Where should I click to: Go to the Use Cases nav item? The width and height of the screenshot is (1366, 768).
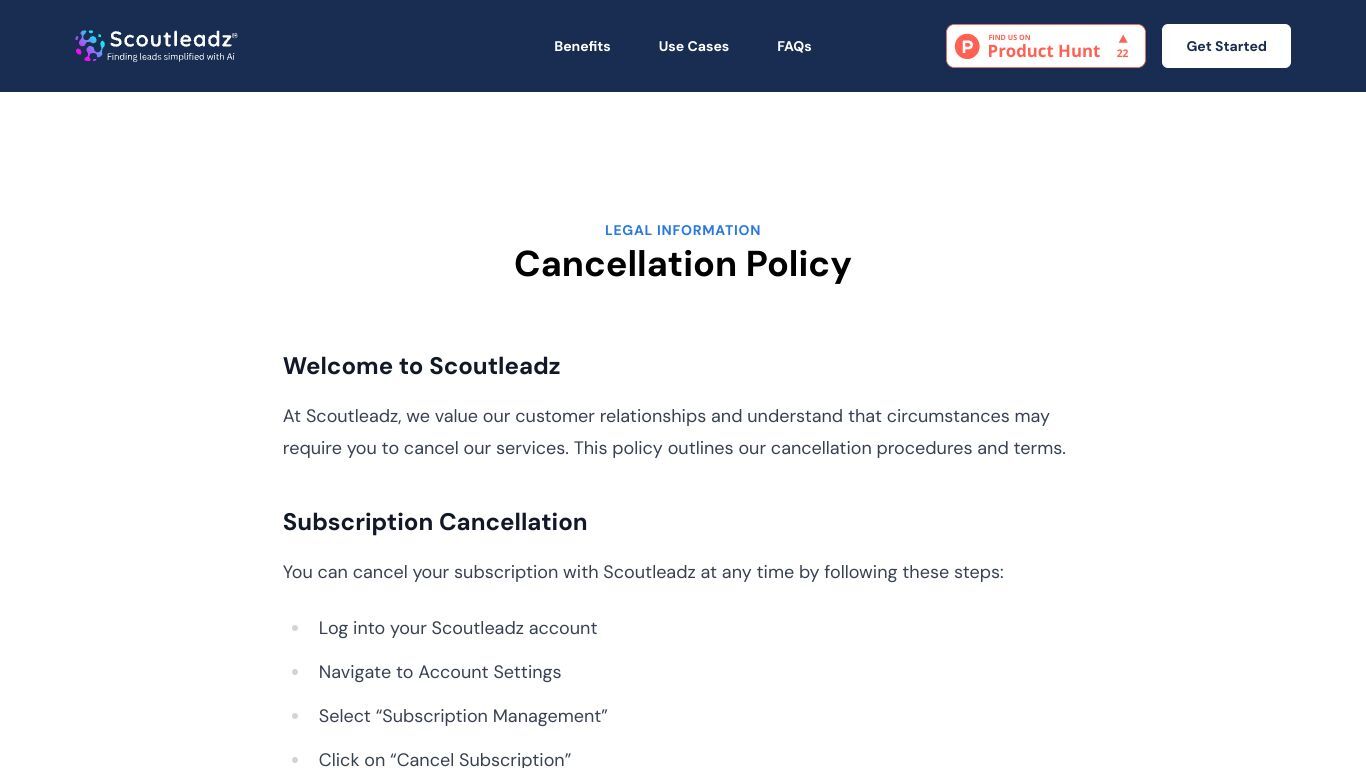[x=693, y=46]
